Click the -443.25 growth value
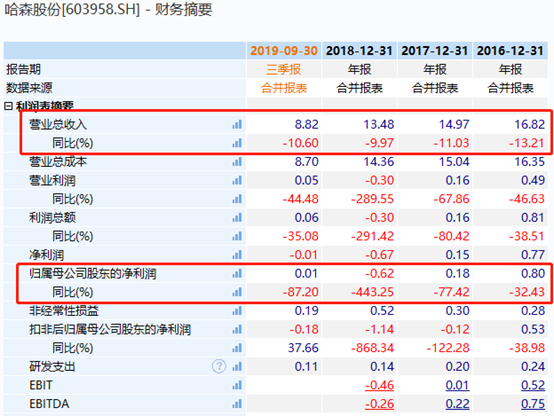 (372, 292)
